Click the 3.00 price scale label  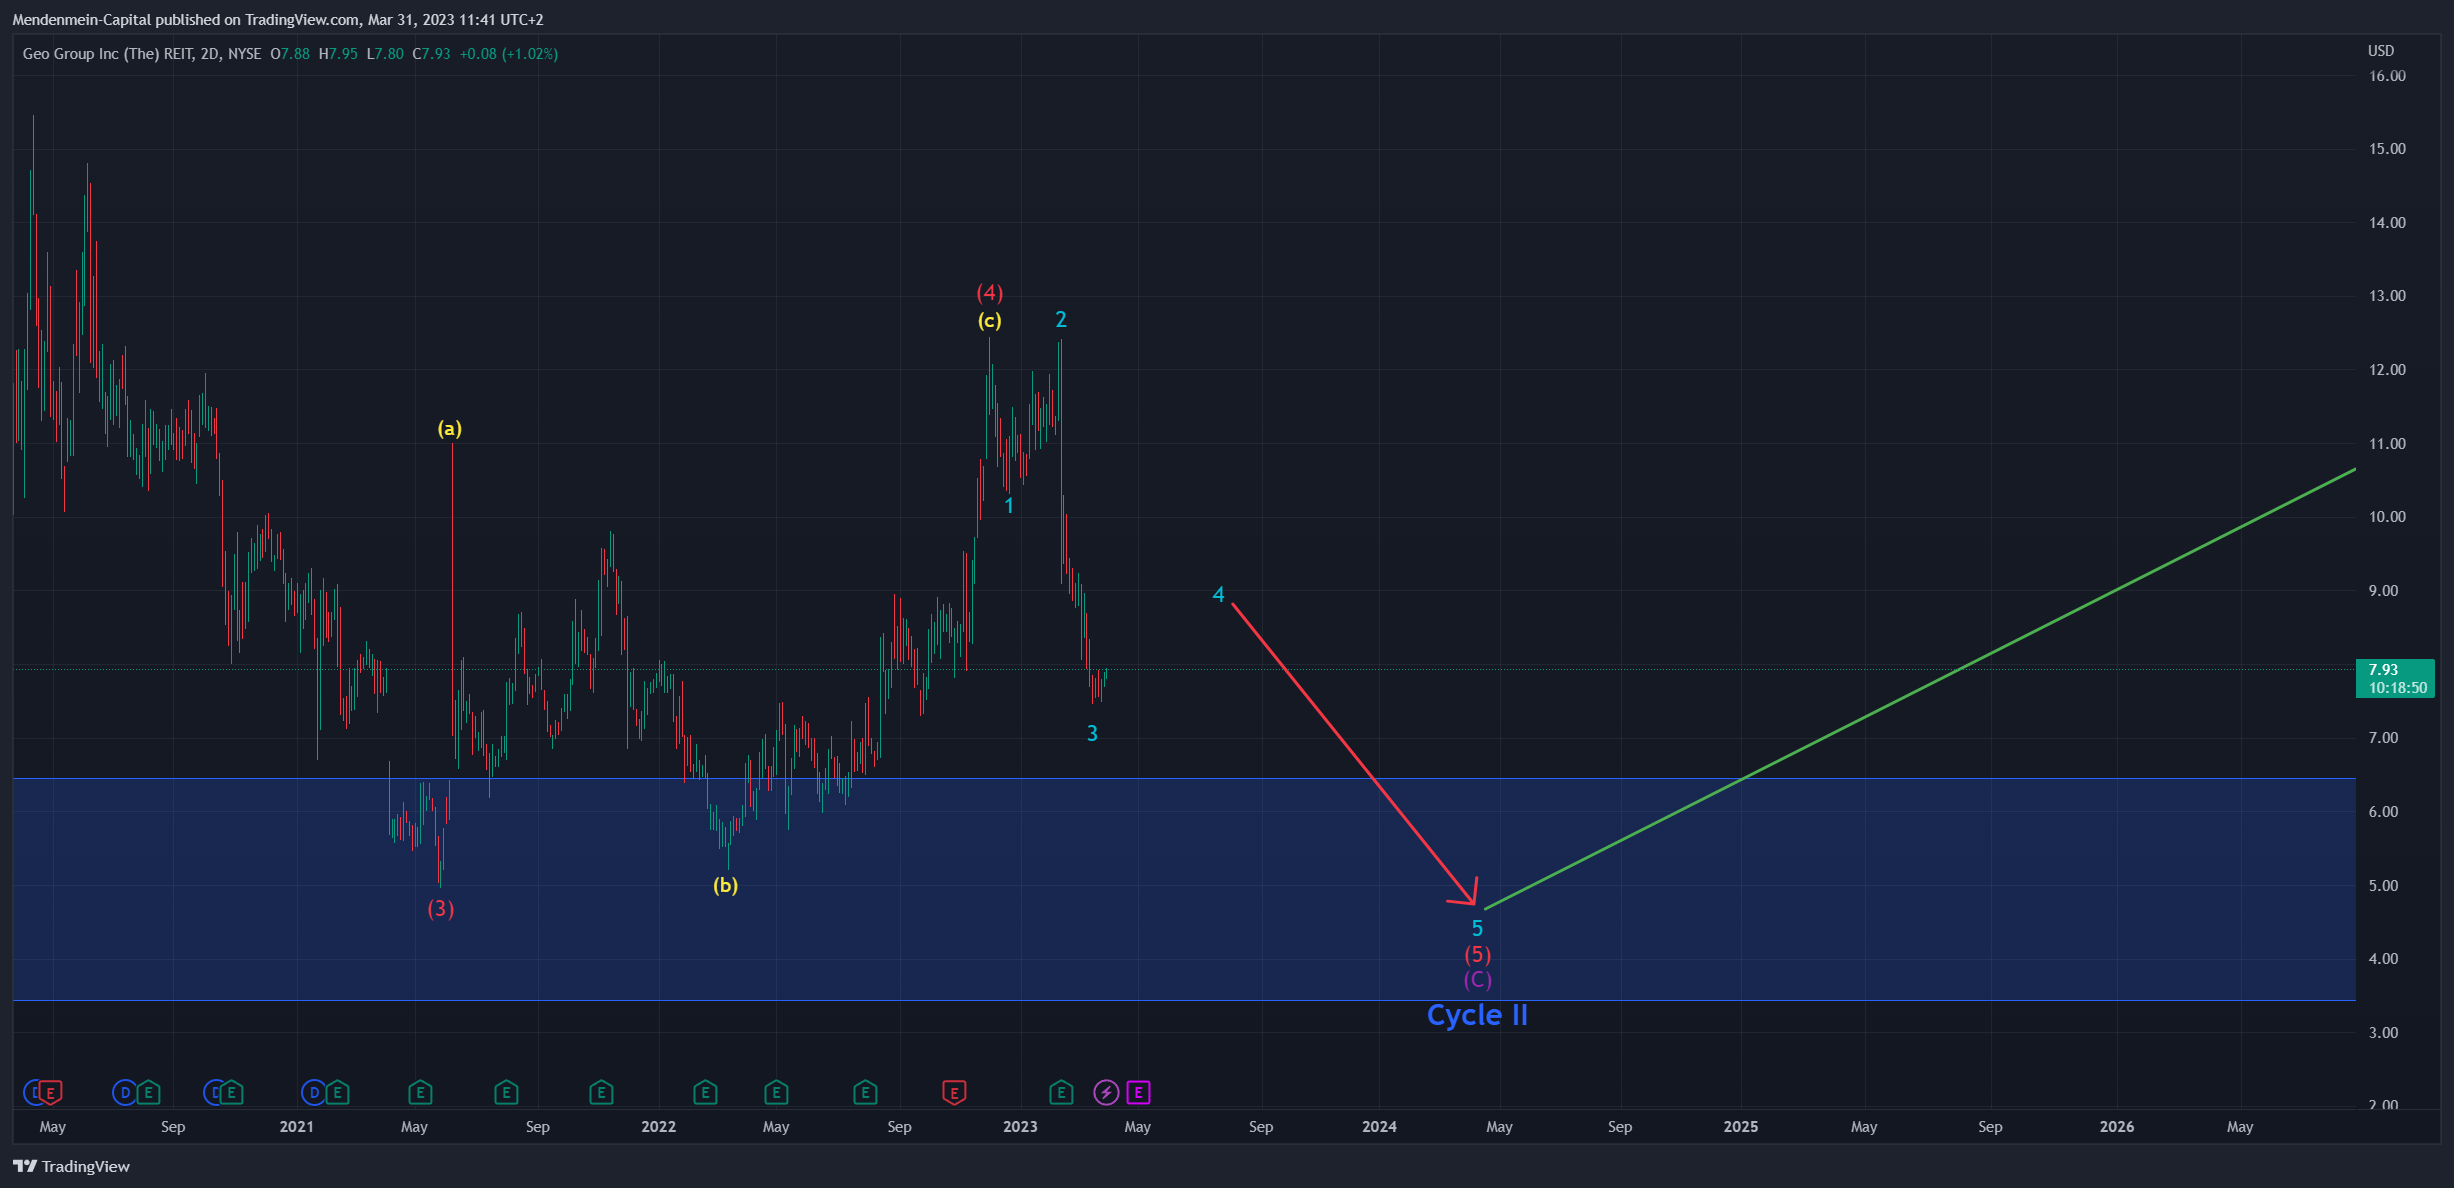pos(2383,1033)
